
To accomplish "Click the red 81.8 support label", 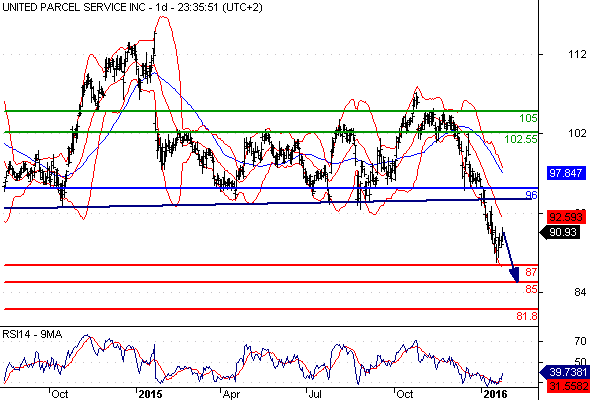I will [527, 316].
